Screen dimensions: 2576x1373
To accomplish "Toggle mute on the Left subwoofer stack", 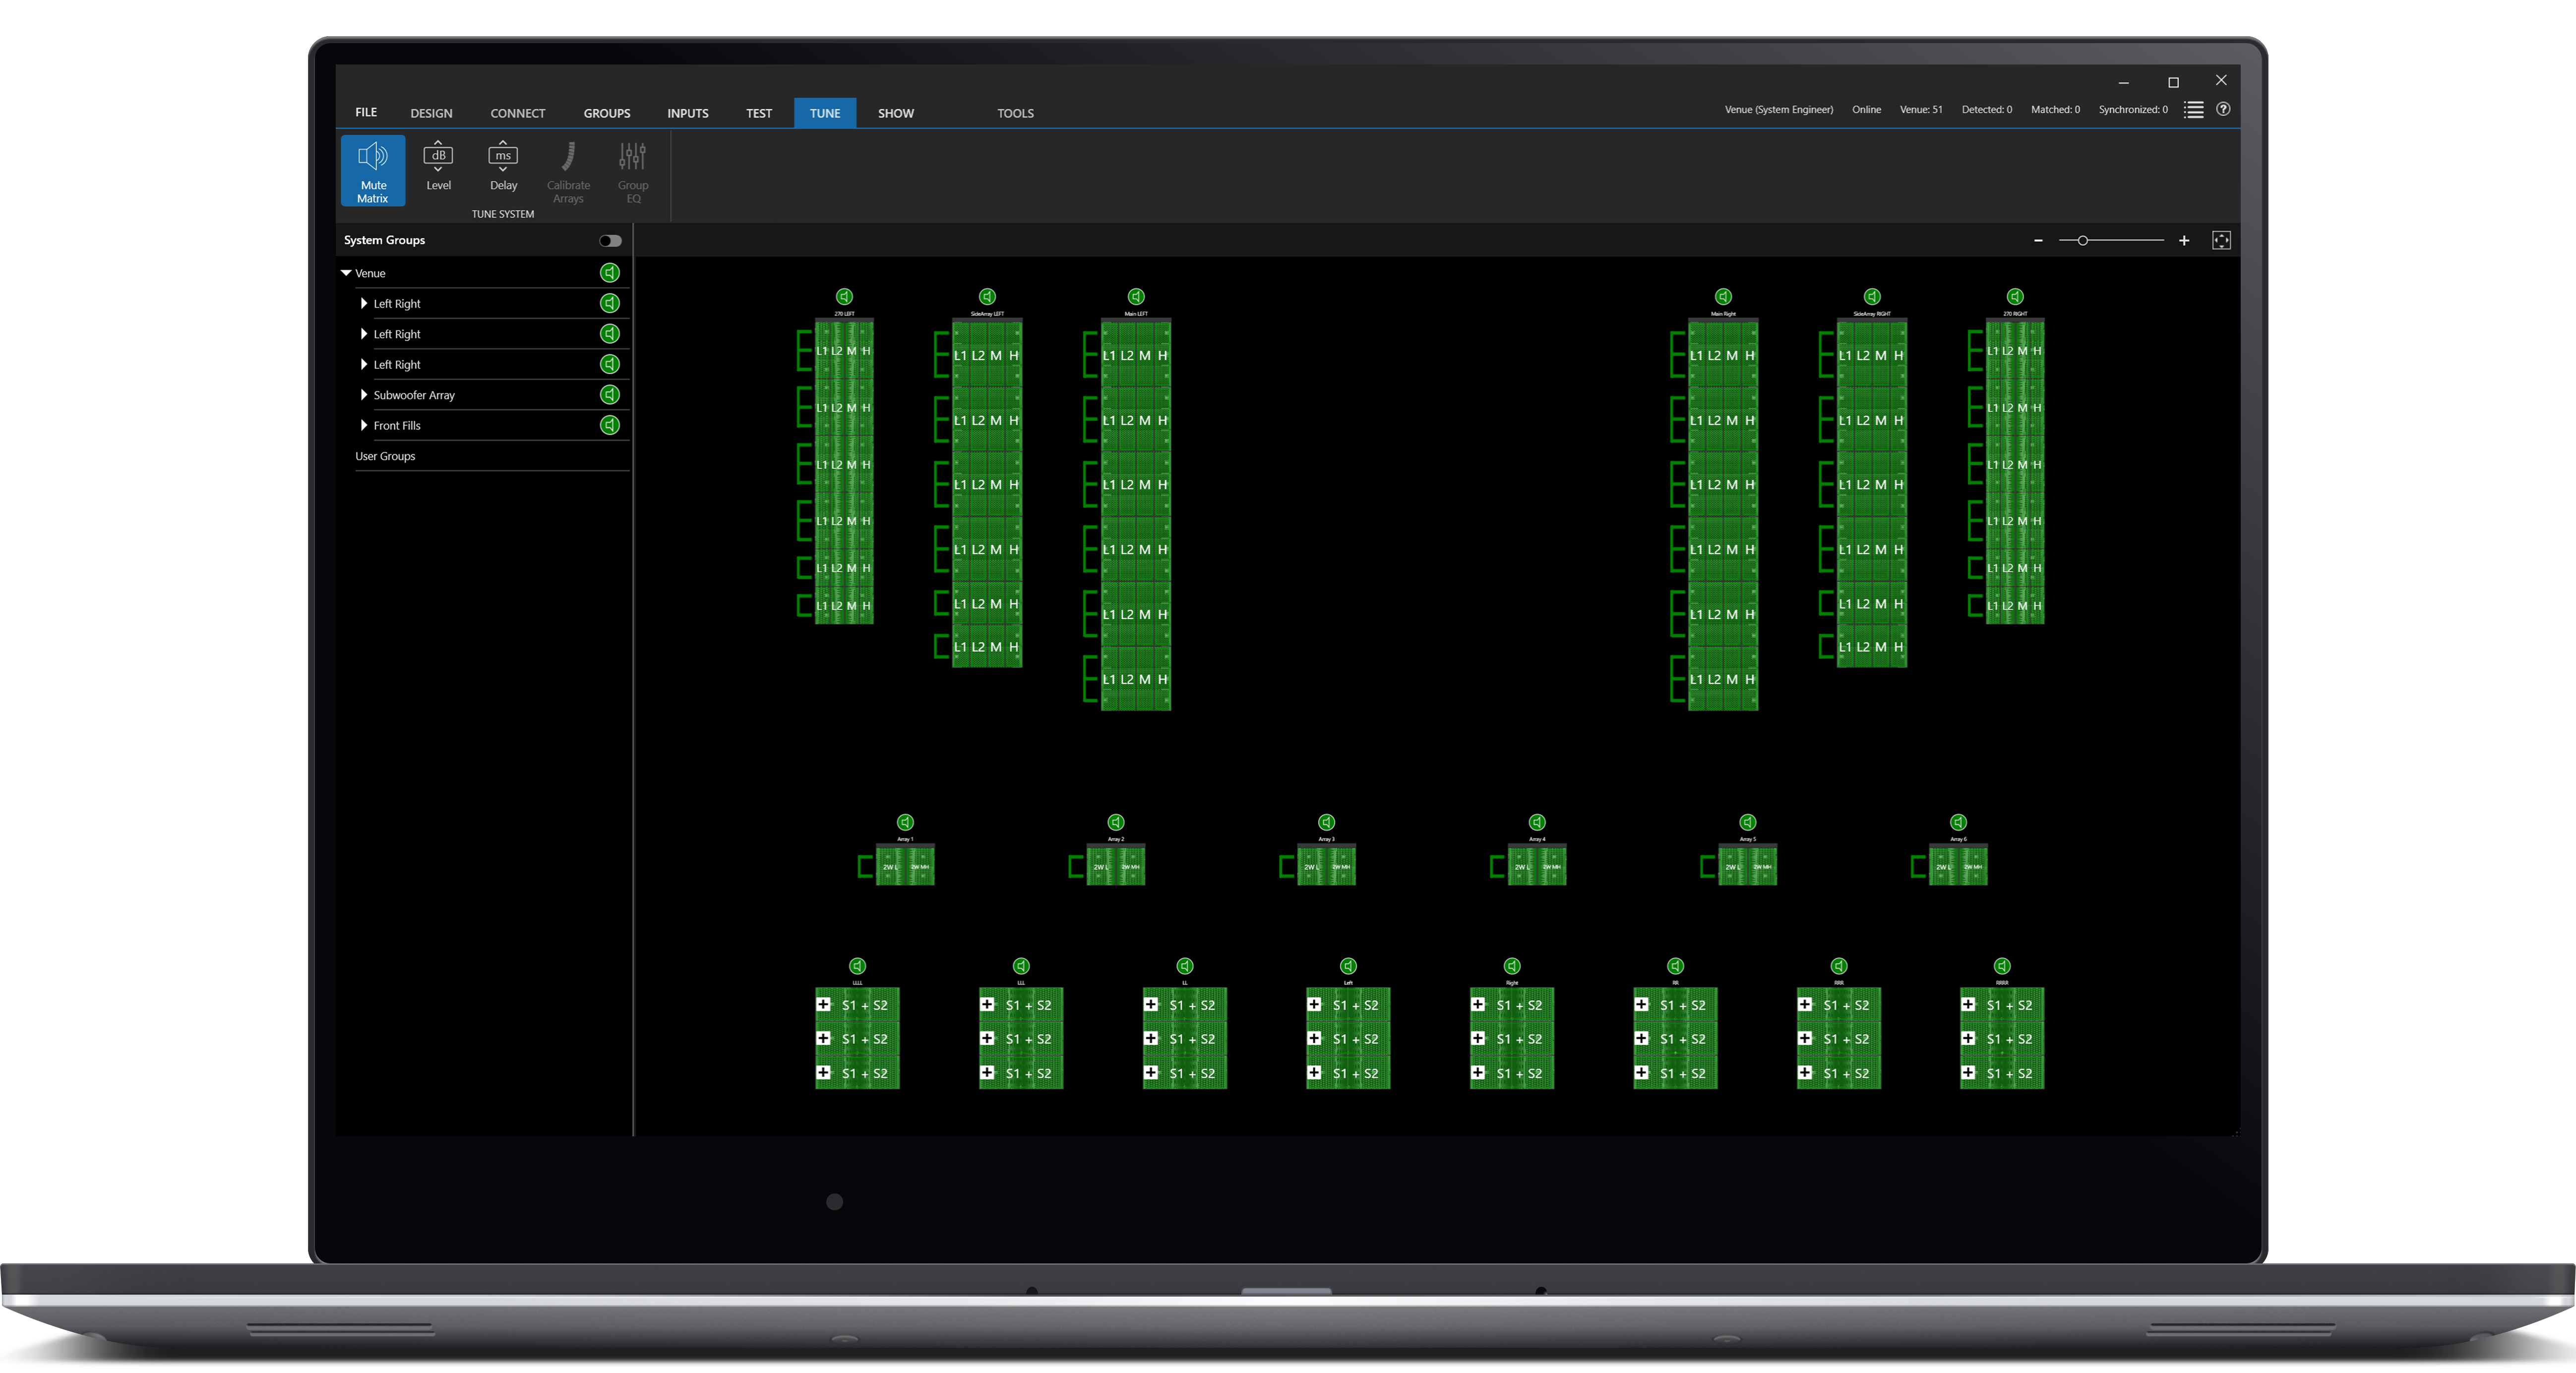I will (1348, 966).
